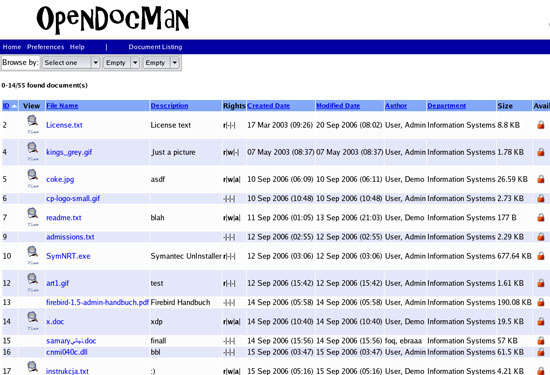Open the last 'Empty' dropdown in Browse by

[x=161, y=63]
